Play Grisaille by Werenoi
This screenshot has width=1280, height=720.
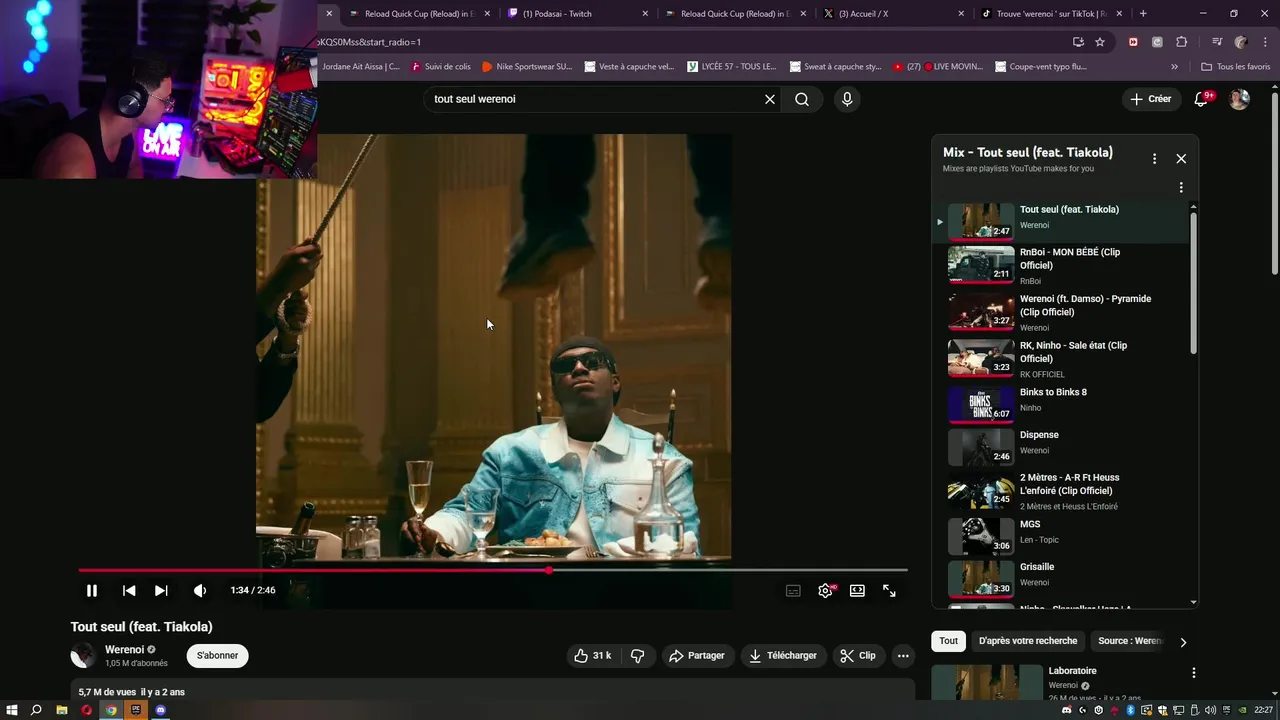tap(1060, 579)
